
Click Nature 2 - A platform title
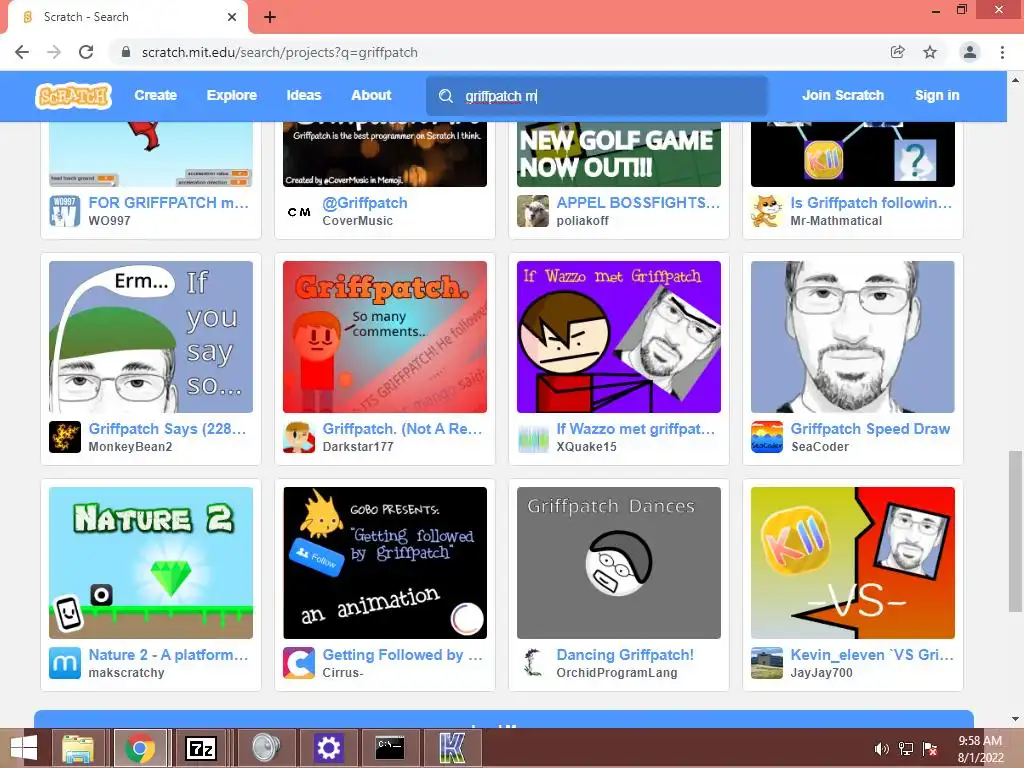tap(168, 655)
